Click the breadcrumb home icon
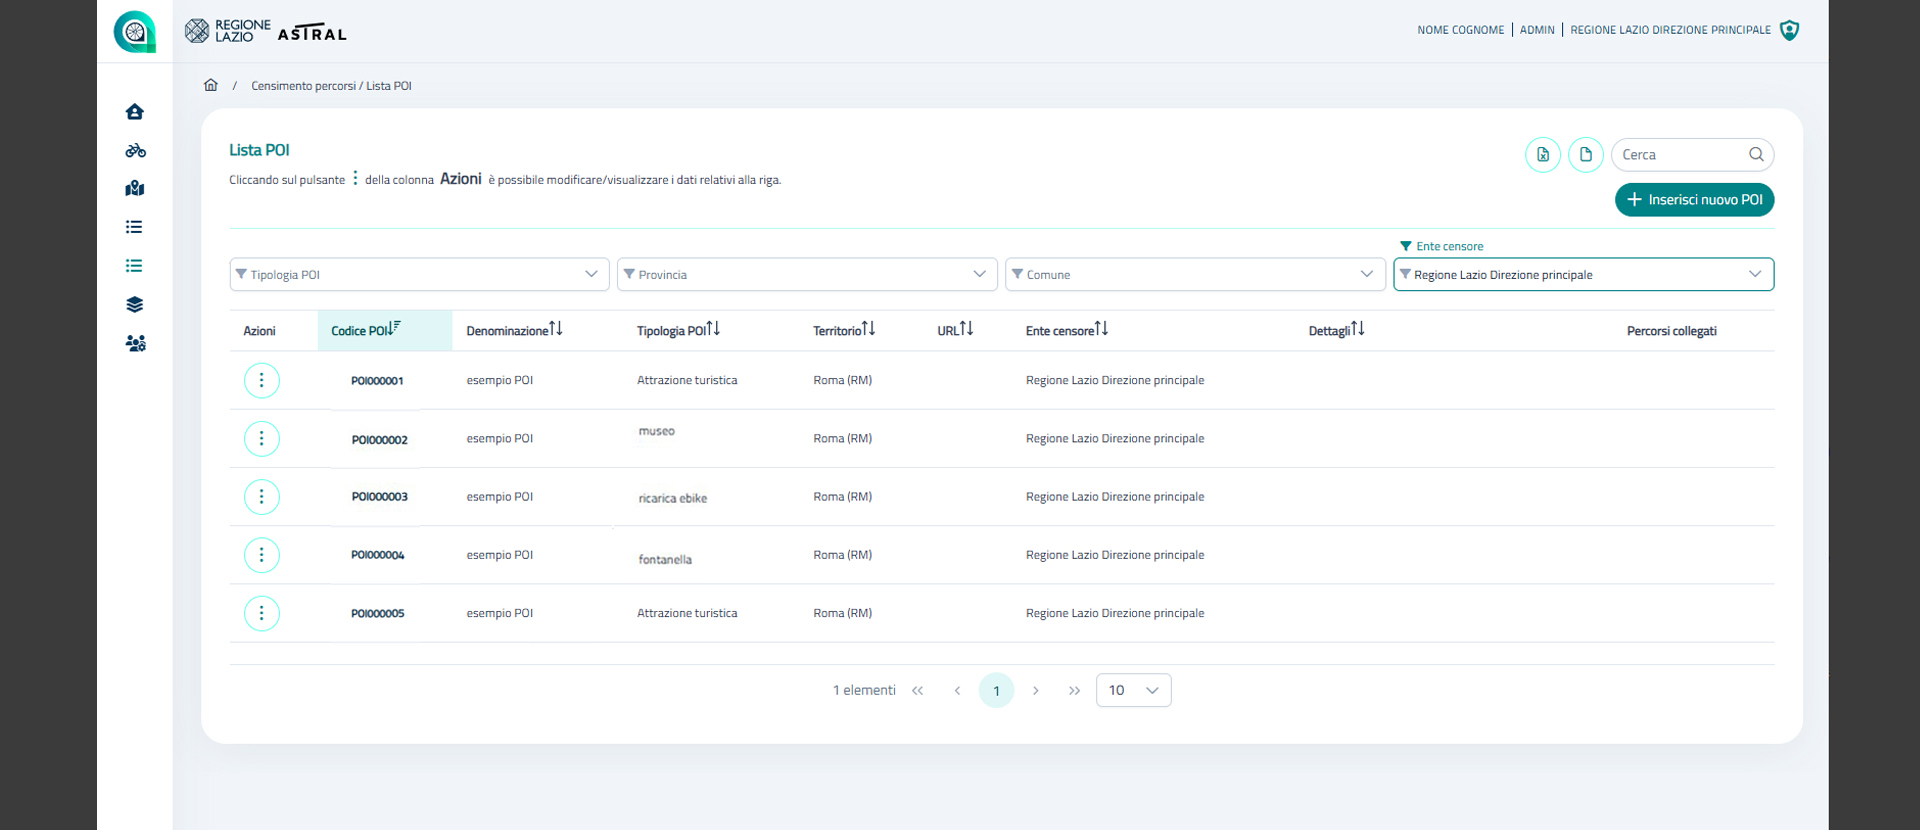The image size is (1920, 830). (x=211, y=86)
